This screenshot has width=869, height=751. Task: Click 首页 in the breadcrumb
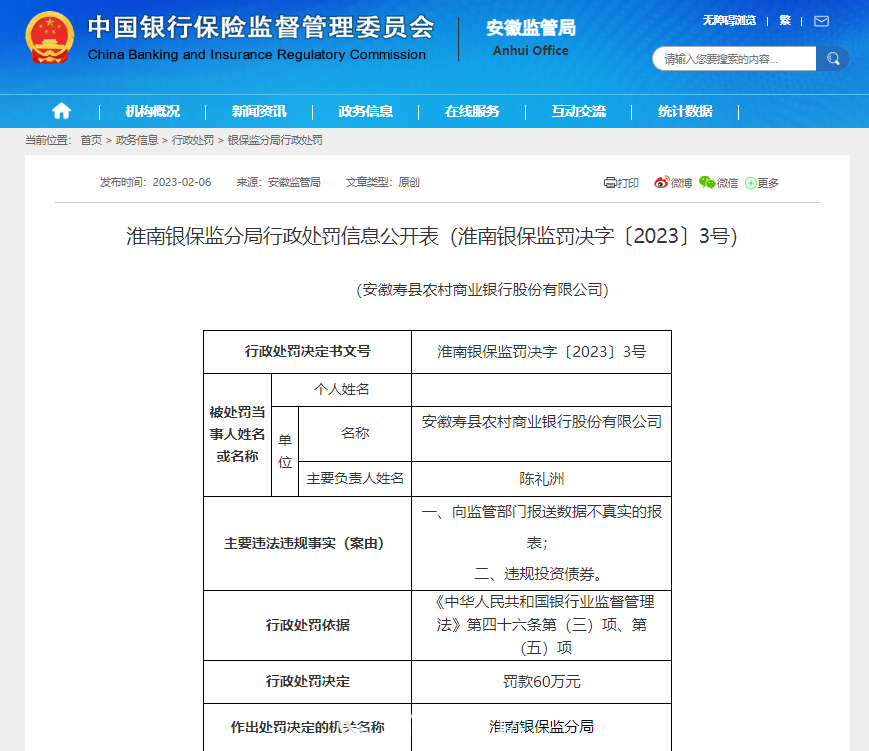91,141
